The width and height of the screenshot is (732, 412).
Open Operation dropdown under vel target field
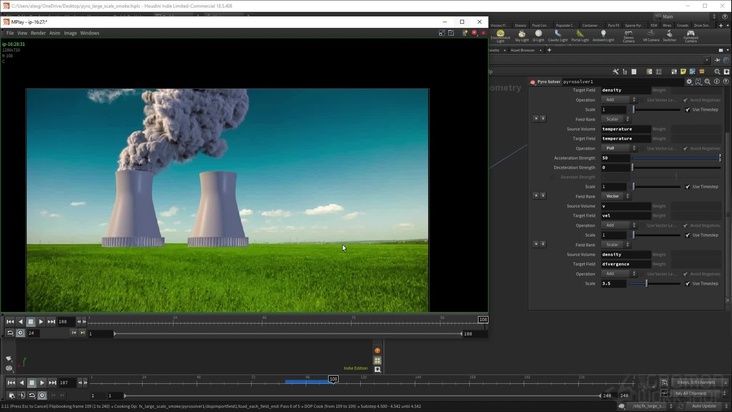click(x=619, y=225)
